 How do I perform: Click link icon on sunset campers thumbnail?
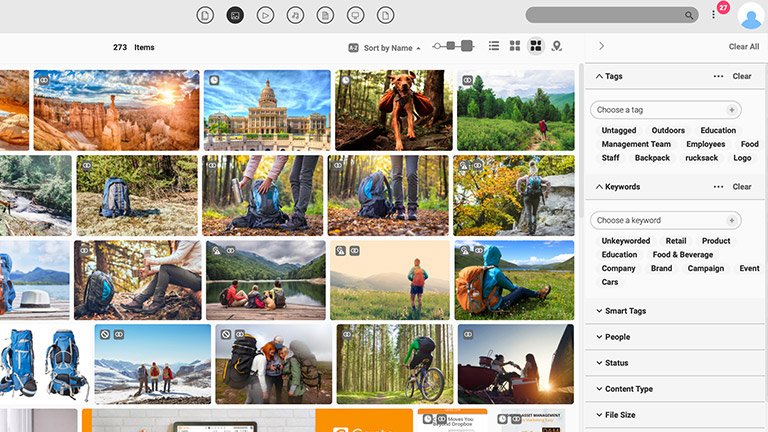[x=468, y=335]
